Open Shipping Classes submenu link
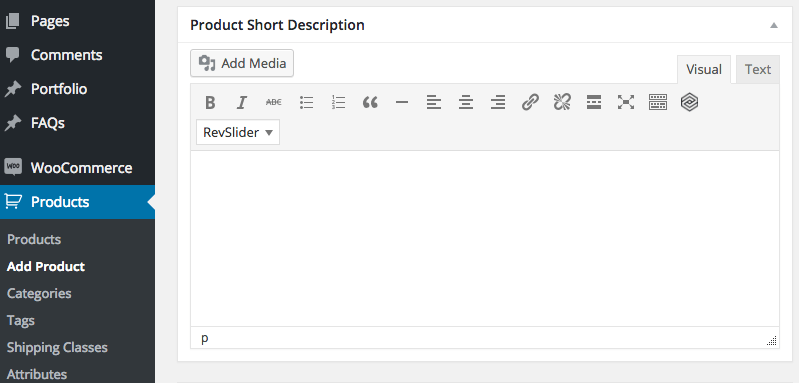799x383 pixels. [x=57, y=347]
